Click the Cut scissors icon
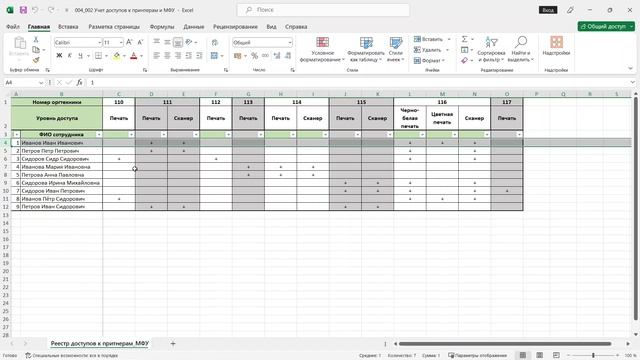The height and width of the screenshot is (360, 640). tap(36, 40)
